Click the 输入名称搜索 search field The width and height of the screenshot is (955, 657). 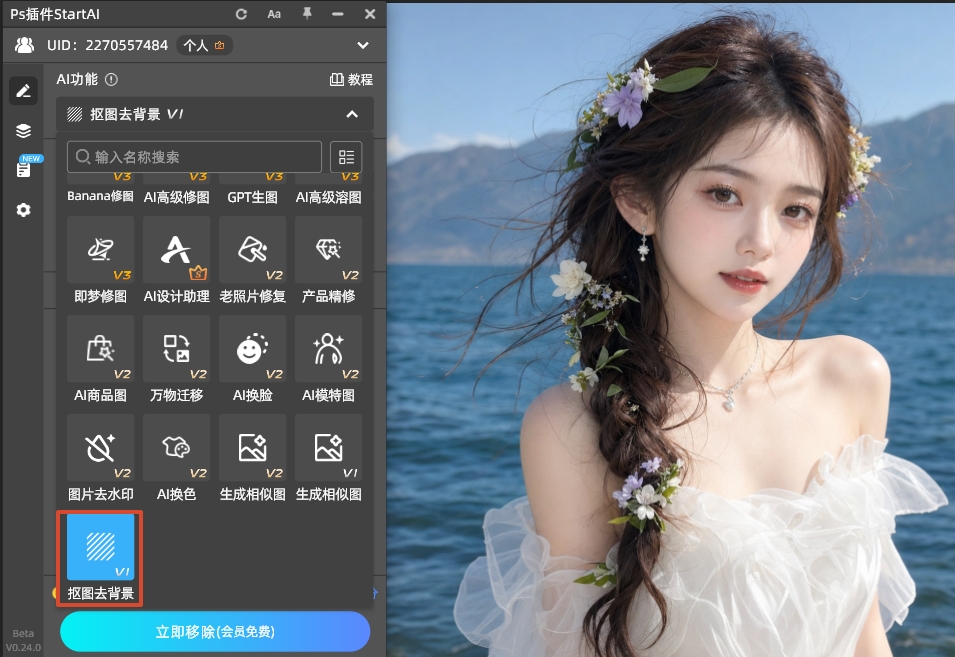tap(193, 157)
